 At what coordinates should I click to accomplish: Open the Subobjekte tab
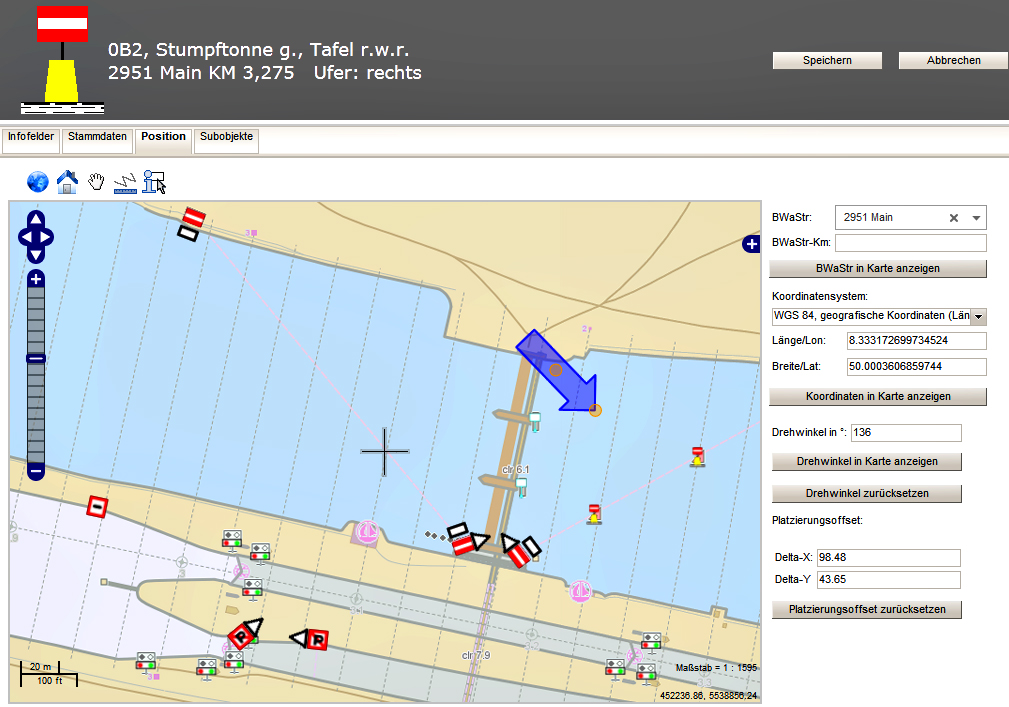227,137
